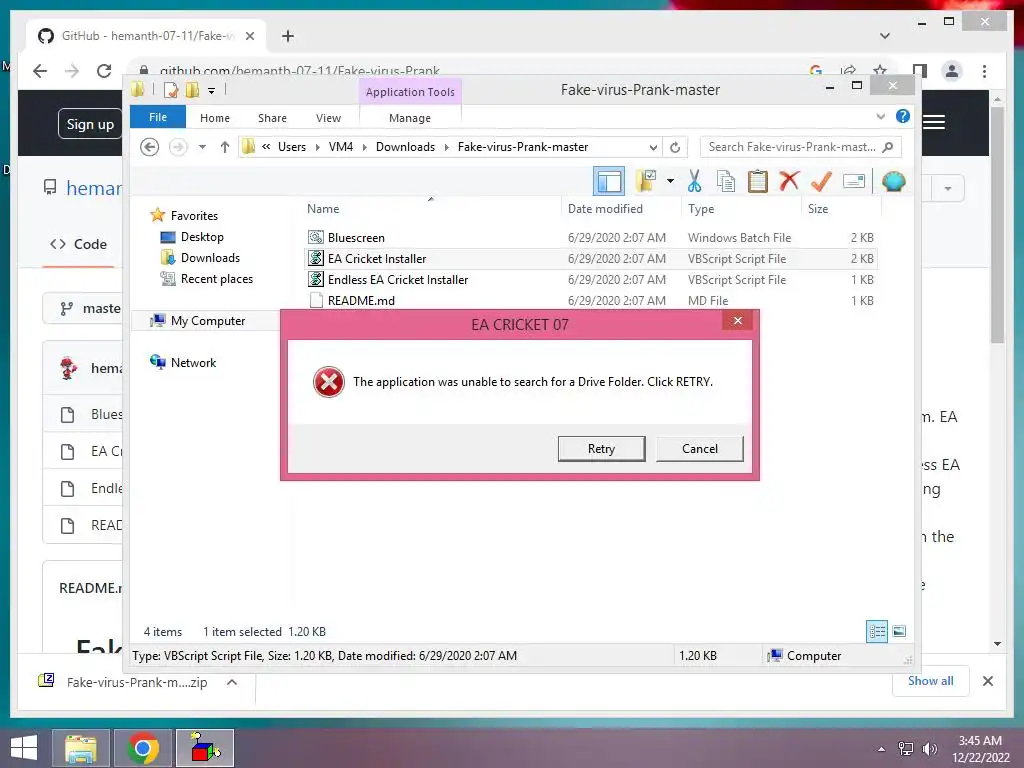The width and height of the screenshot is (1024, 768).
Task: Expand the quick access toolbar dropdown
Action: (x=212, y=91)
